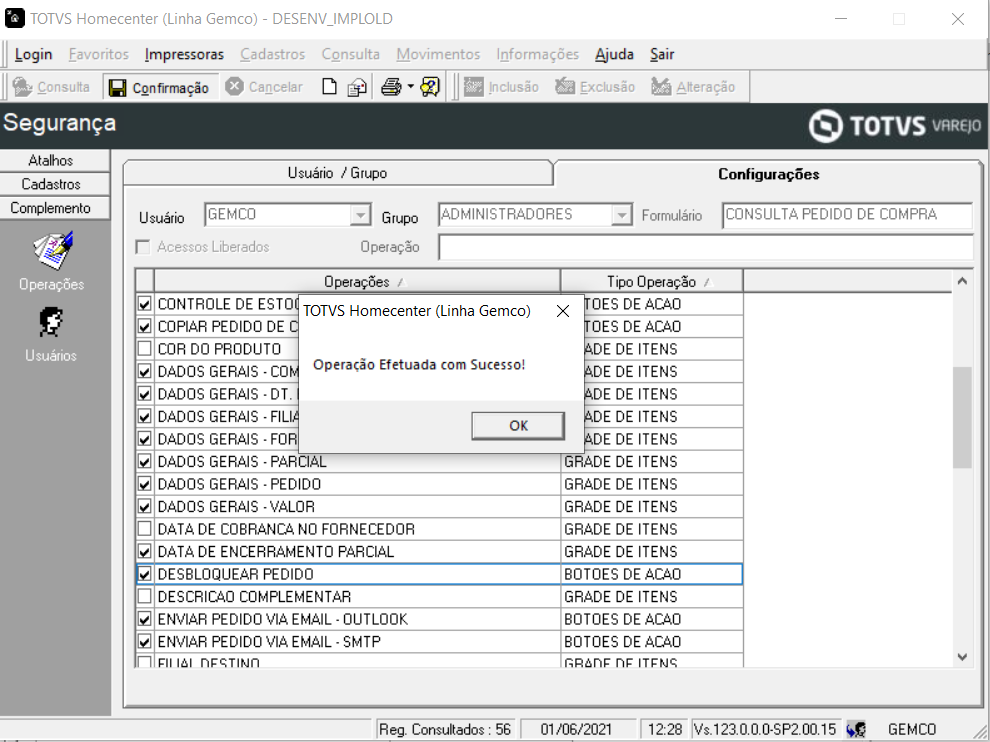Click the Consulta toolbar icon
This screenshot has height=742, width=990.
coord(23,87)
